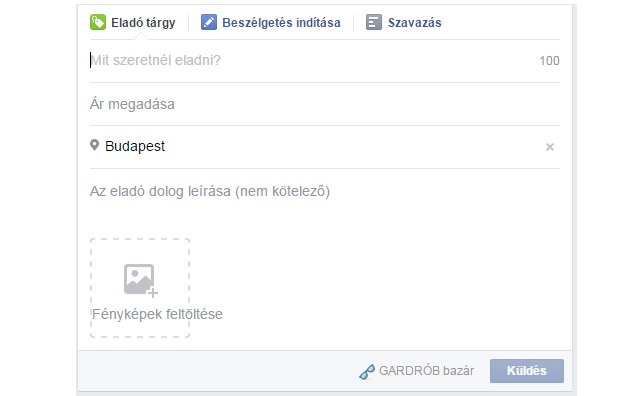Click the blue pencil Beszélgetés indítása icon
Viewport: 644px width, 396px height.
209,22
